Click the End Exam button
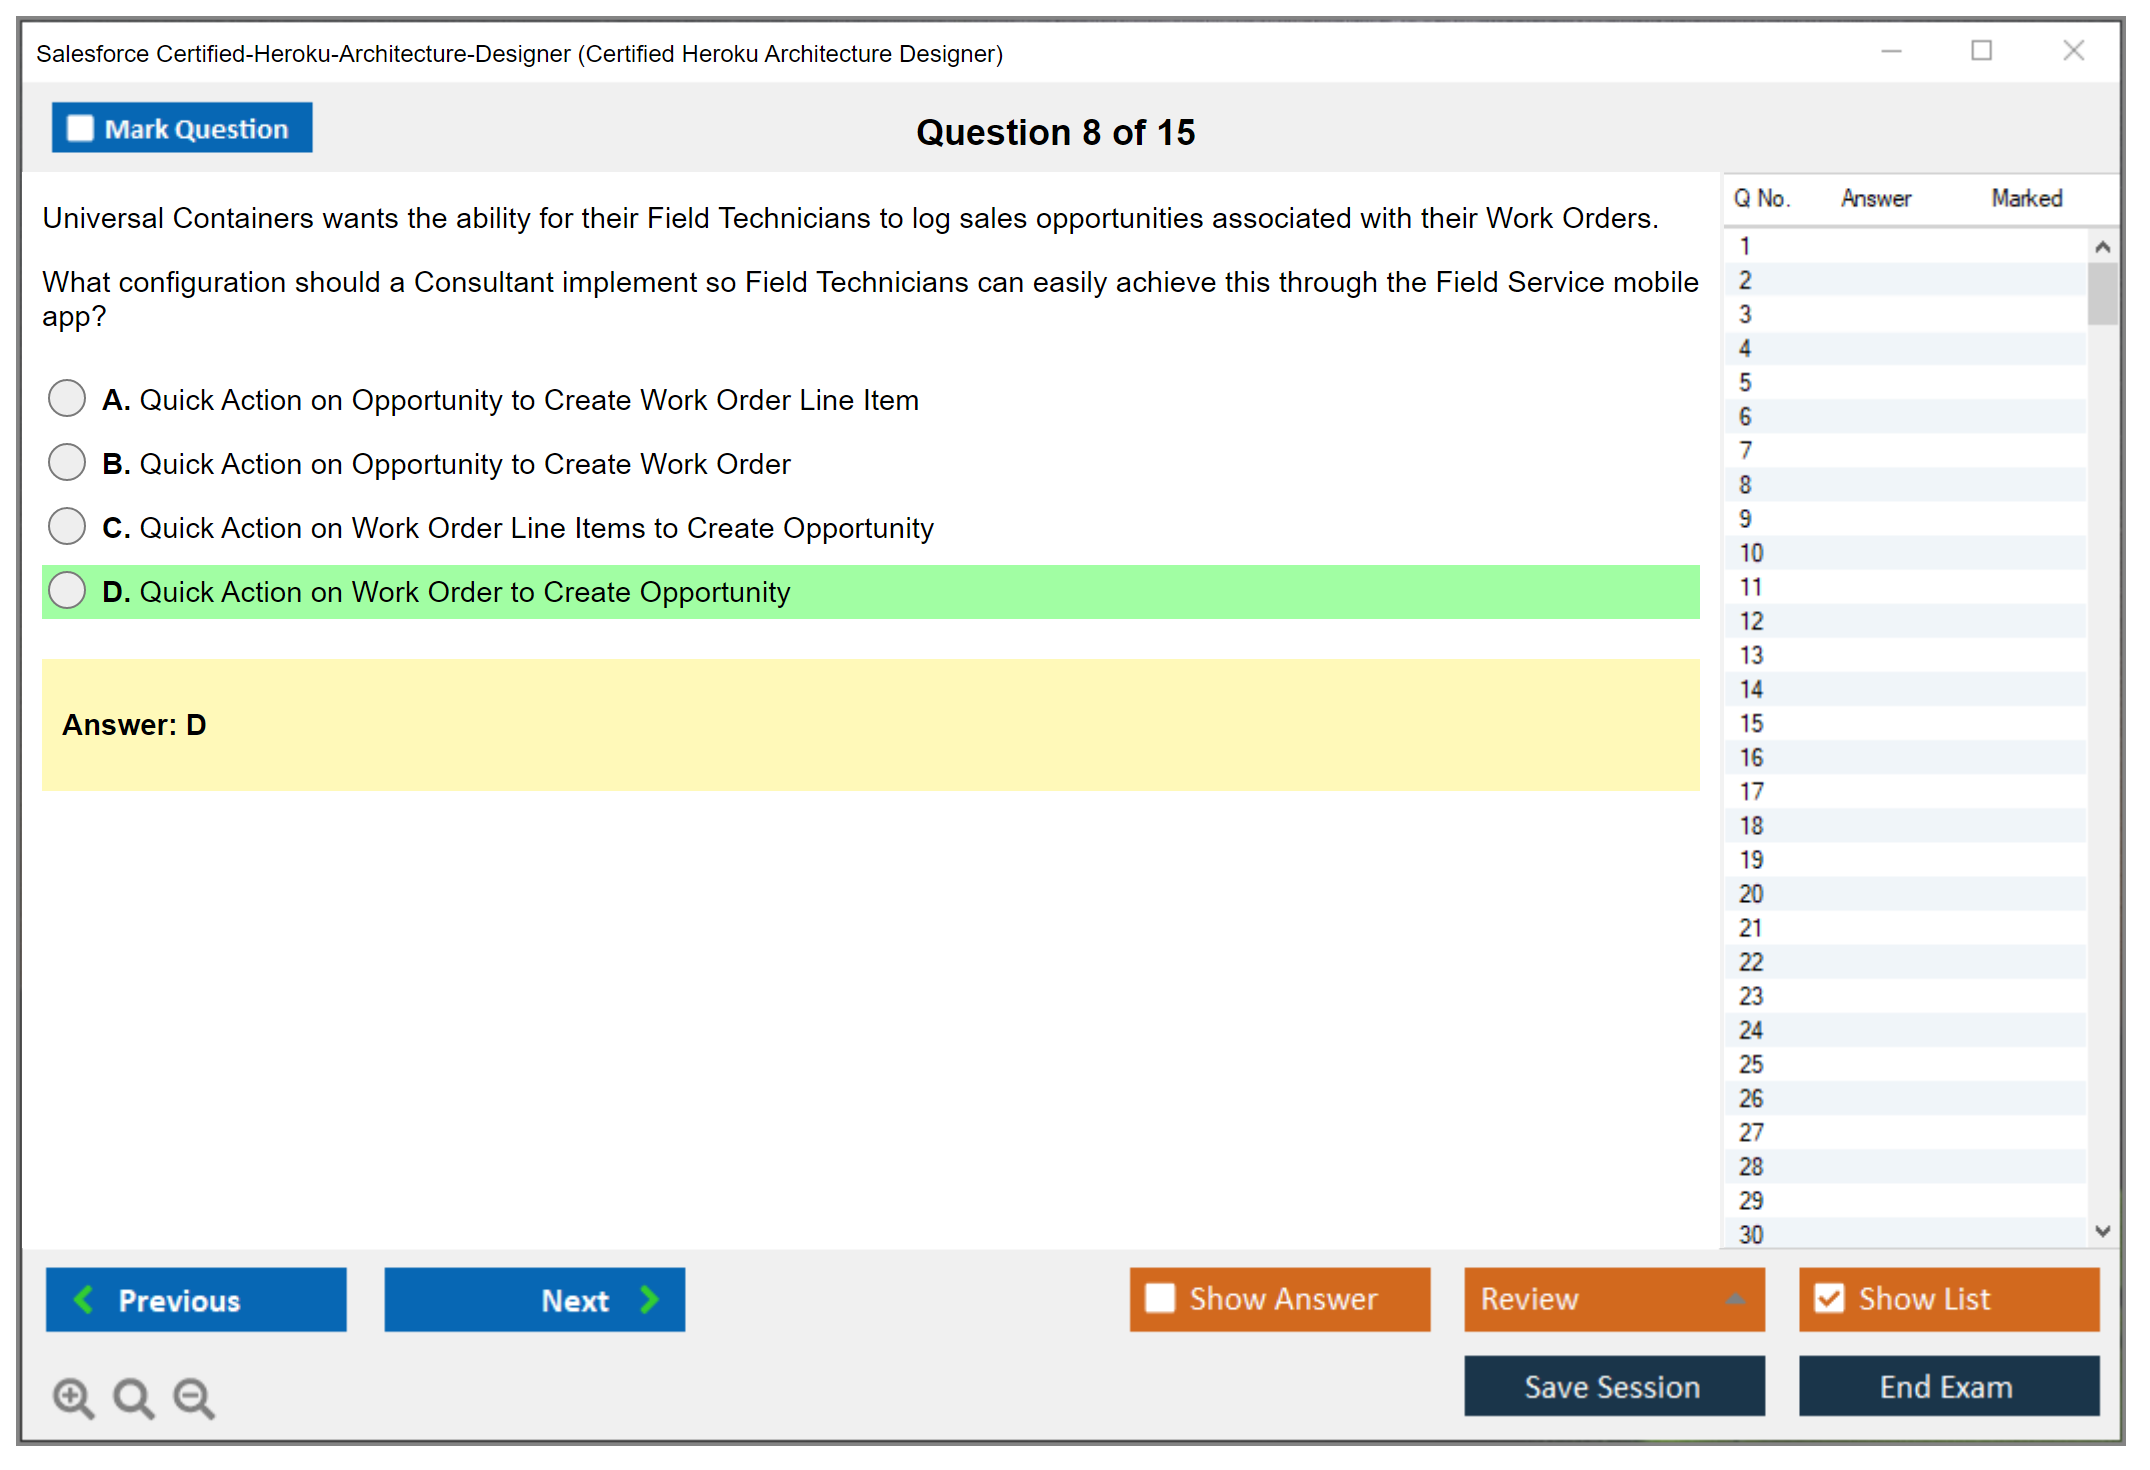The image size is (2150, 1470). tap(1947, 1386)
